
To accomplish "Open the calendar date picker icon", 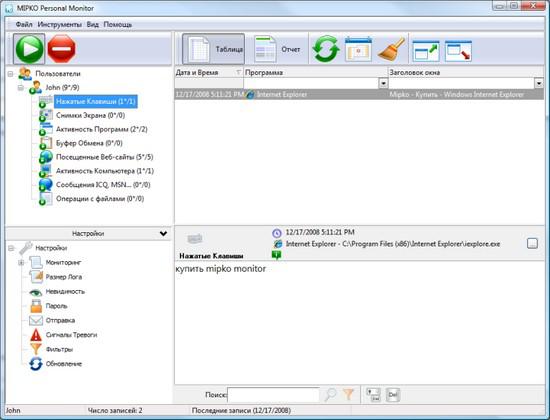I will [358, 49].
